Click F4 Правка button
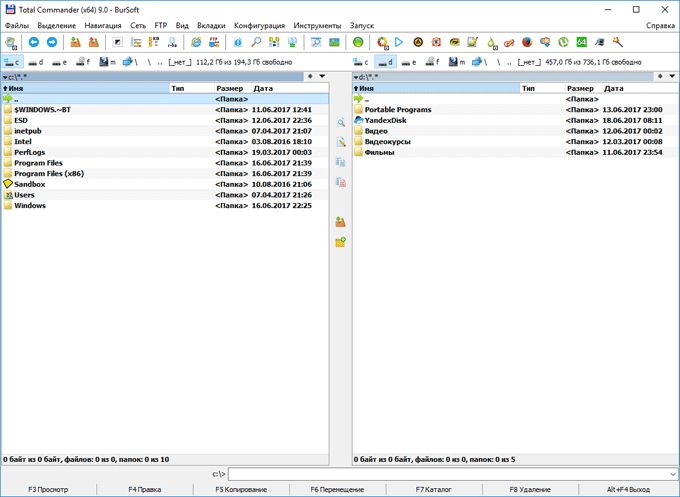This screenshot has width=680, height=497. [x=145, y=489]
